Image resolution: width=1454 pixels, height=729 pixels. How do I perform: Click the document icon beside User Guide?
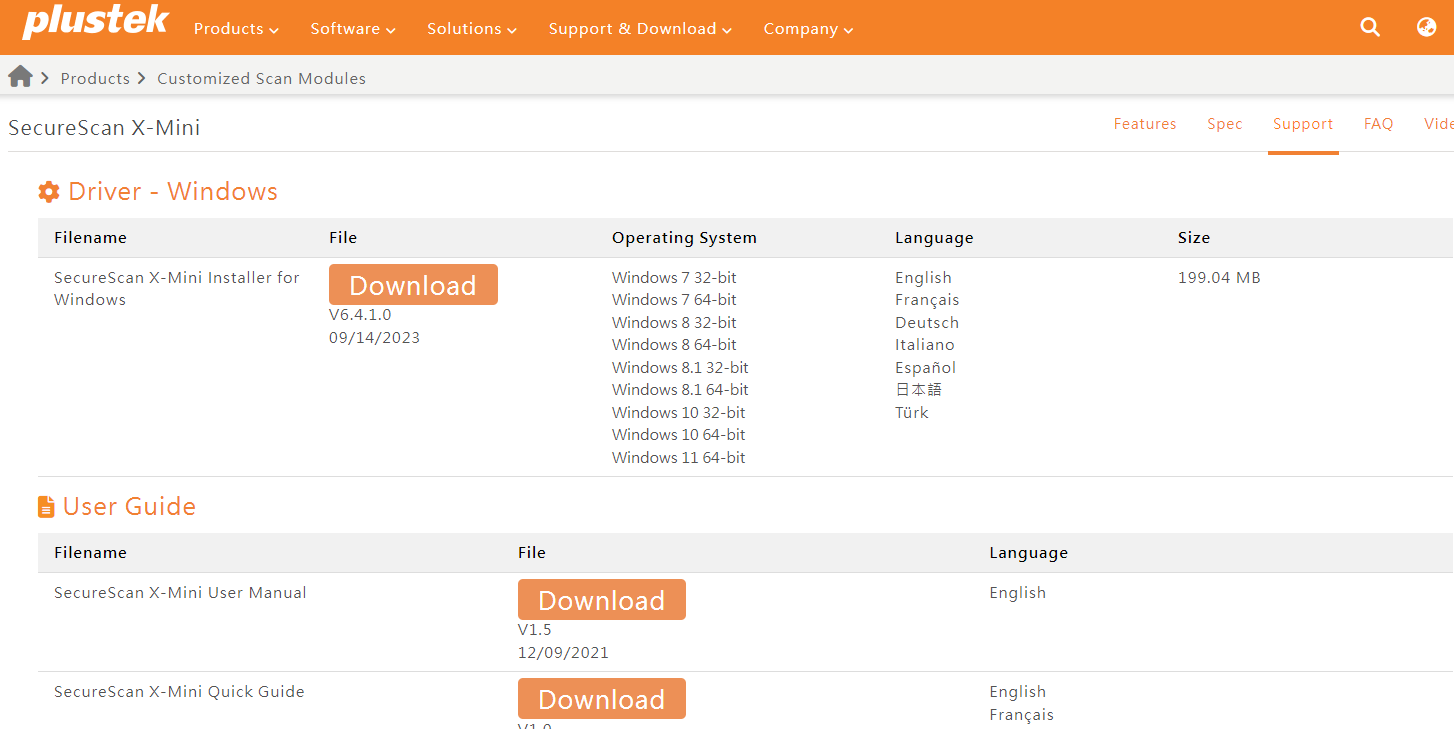click(x=46, y=507)
